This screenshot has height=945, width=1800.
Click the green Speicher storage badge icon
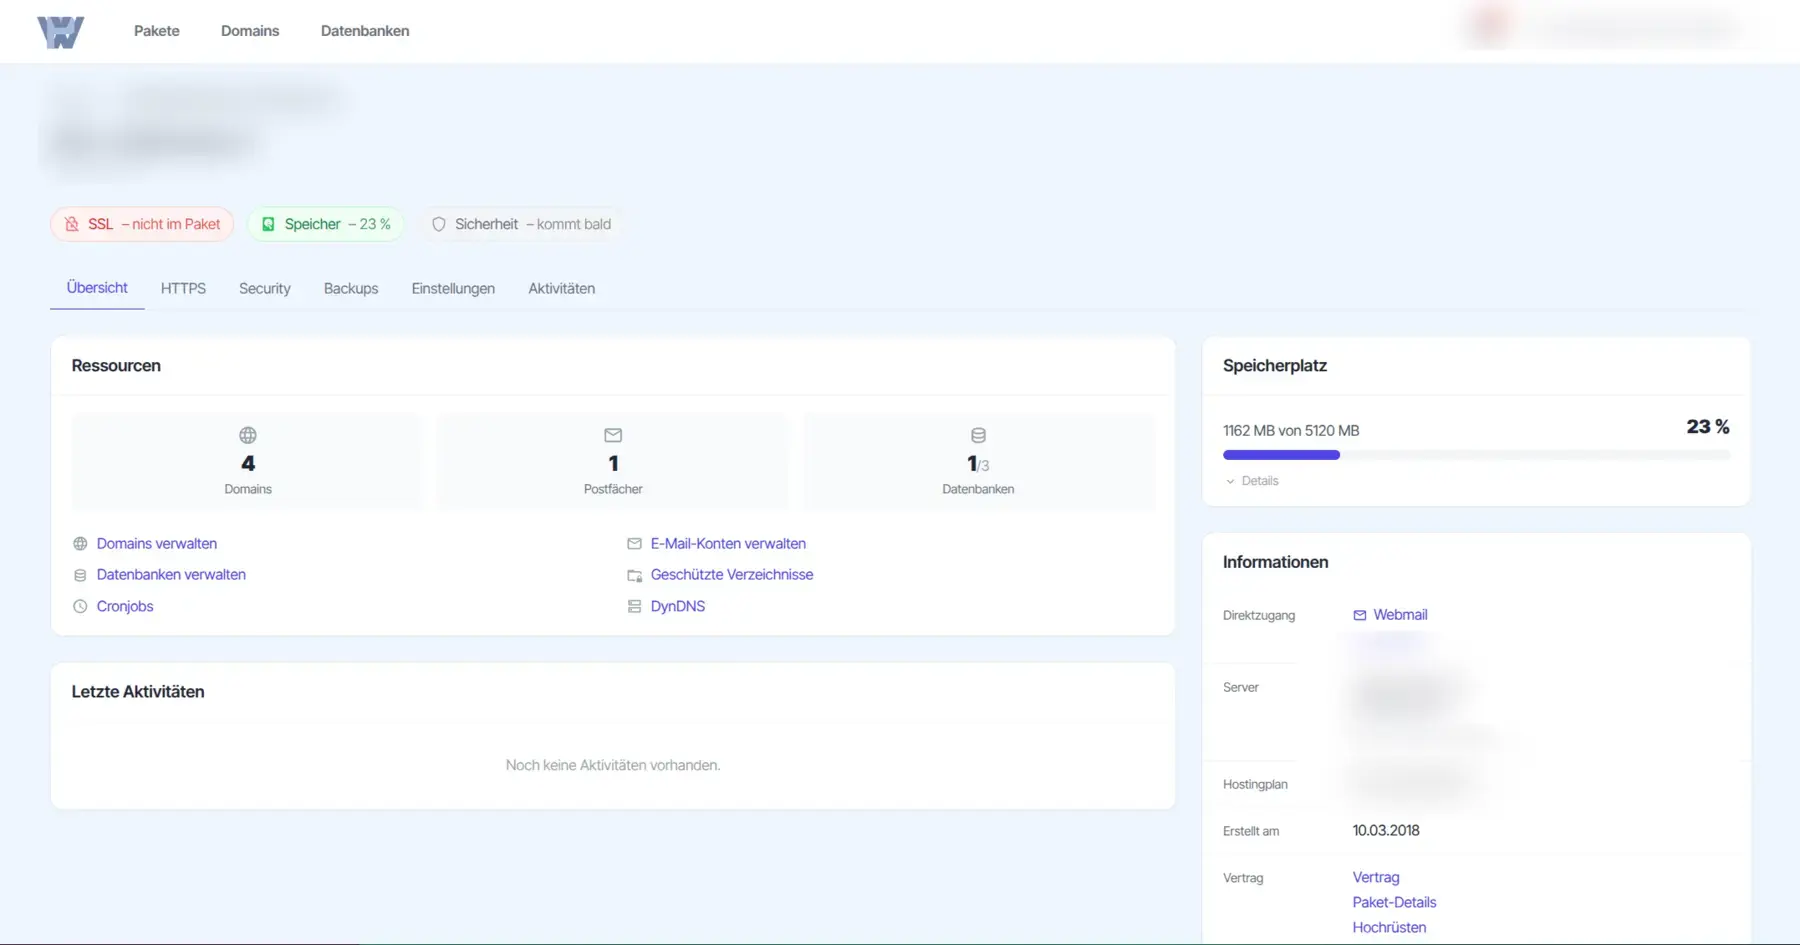click(268, 224)
